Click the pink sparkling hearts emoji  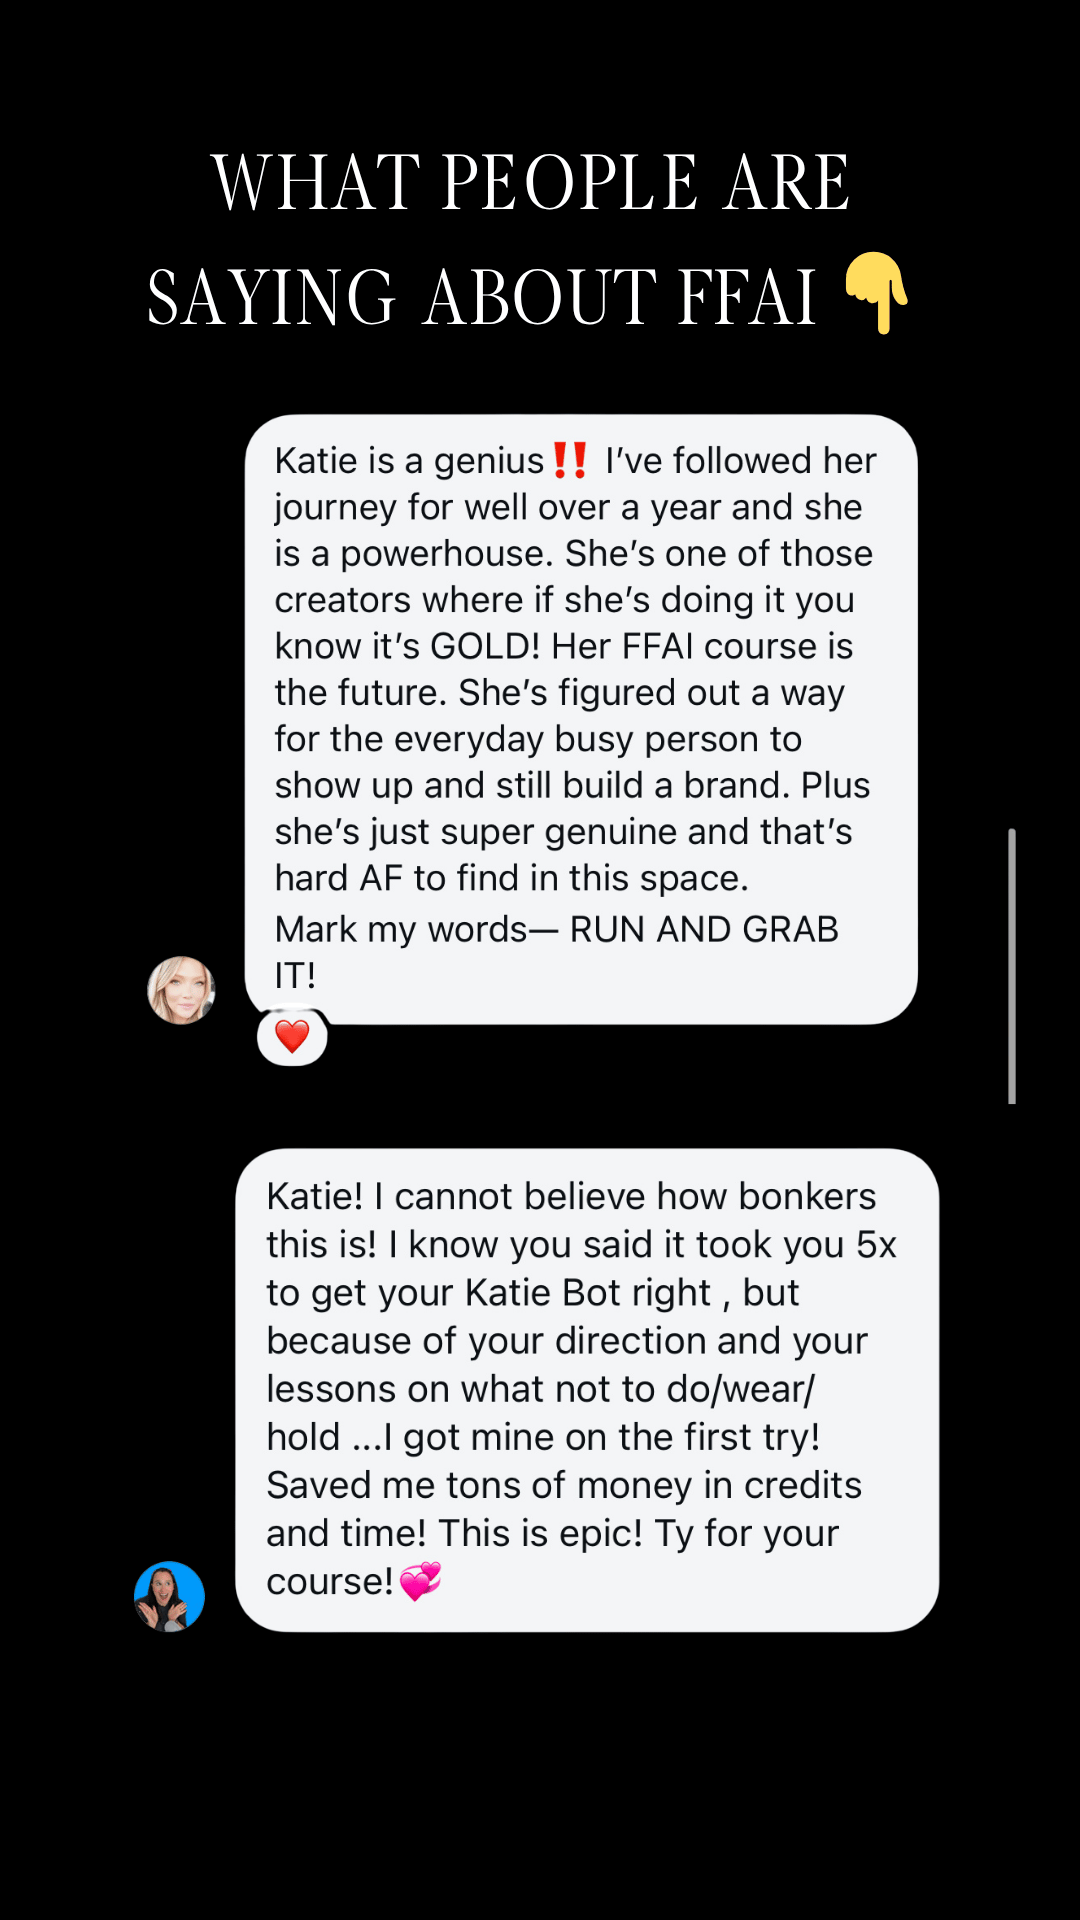420,1581
